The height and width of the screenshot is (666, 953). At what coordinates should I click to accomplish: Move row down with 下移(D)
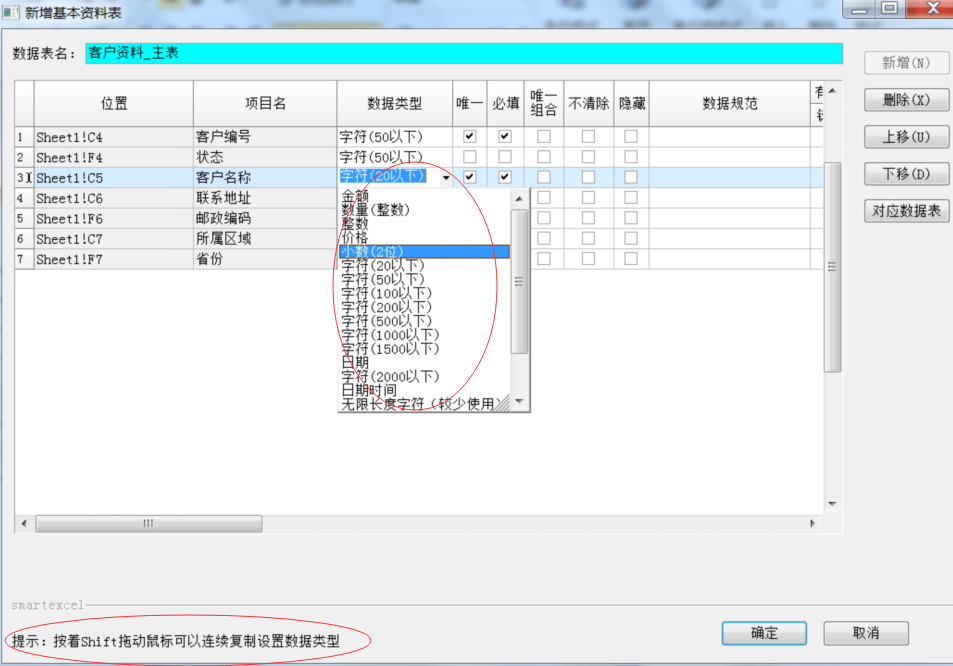(906, 174)
